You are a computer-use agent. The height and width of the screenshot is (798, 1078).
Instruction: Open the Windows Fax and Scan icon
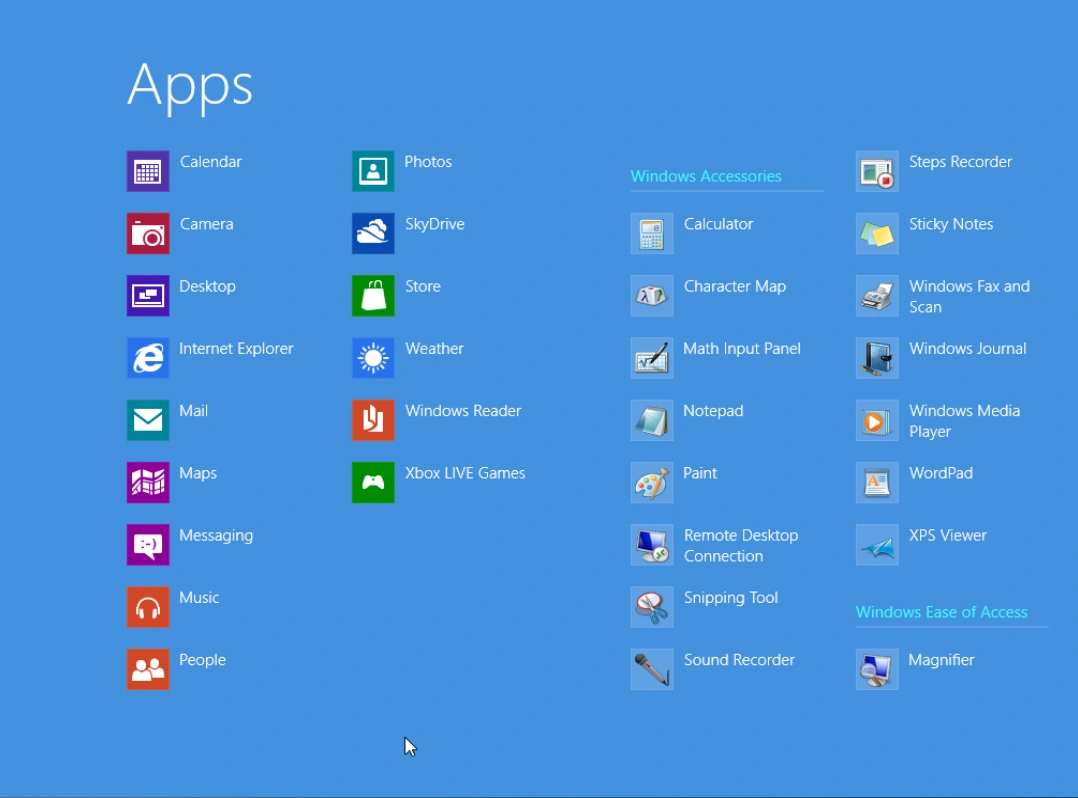tap(877, 296)
